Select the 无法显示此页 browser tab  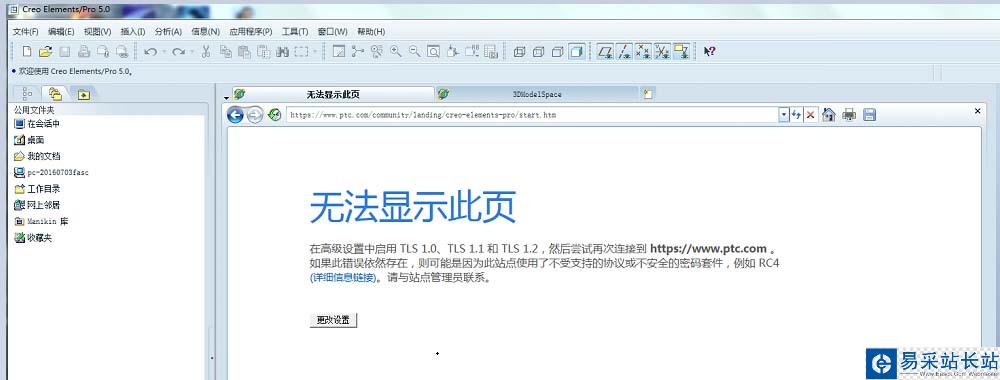click(x=332, y=94)
